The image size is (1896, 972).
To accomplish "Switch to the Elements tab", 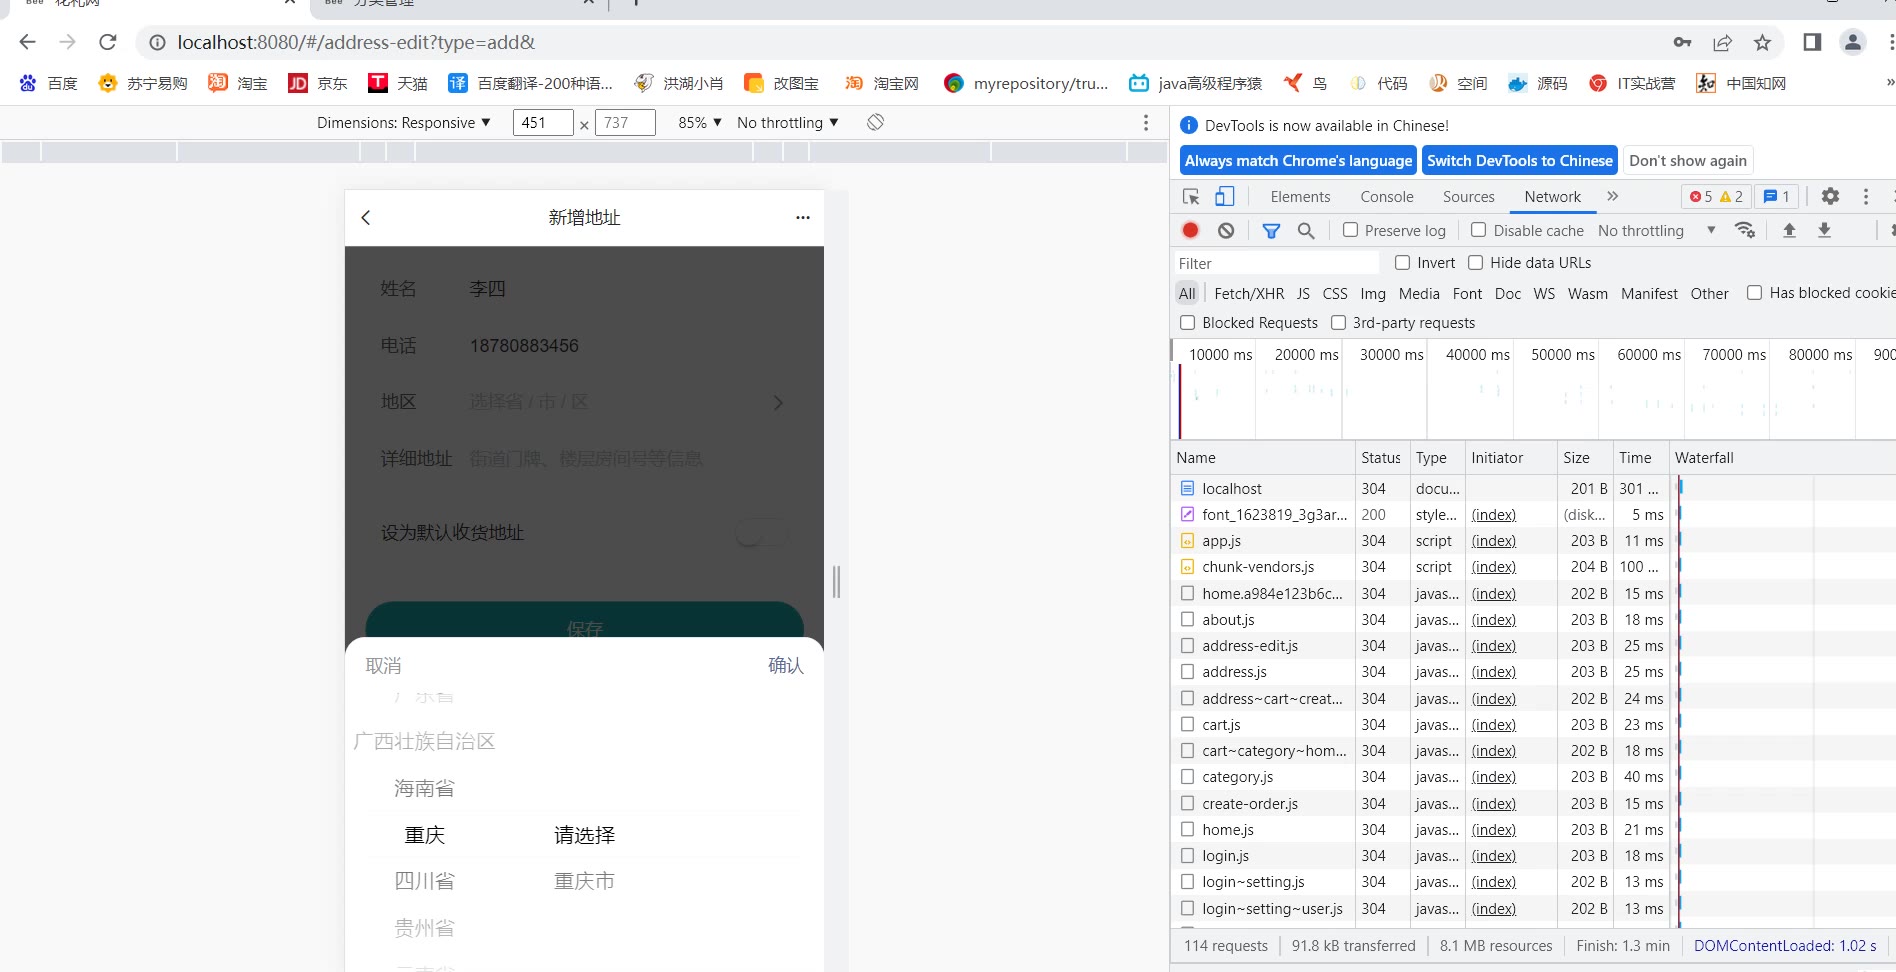I will tap(1300, 196).
